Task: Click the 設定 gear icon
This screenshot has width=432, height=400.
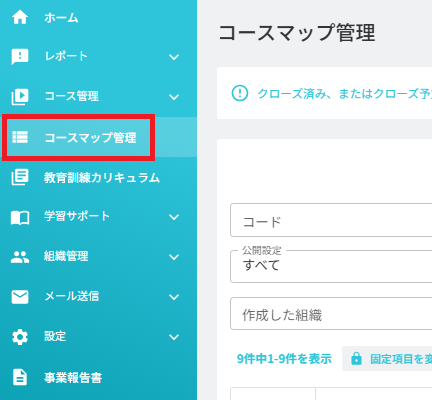Action: click(x=20, y=337)
